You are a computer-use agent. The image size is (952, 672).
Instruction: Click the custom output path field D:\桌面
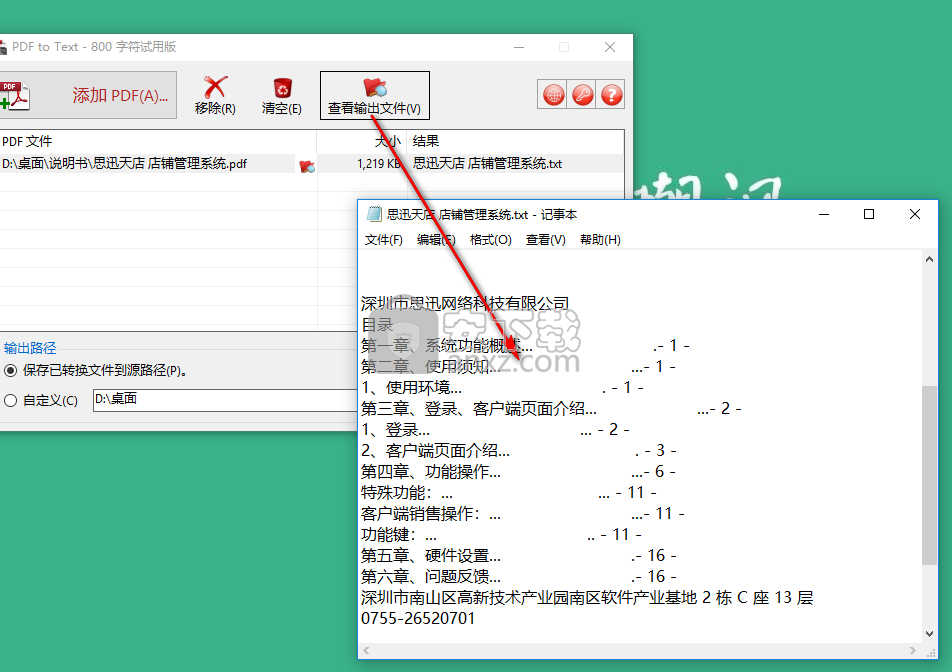[x=225, y=400]
